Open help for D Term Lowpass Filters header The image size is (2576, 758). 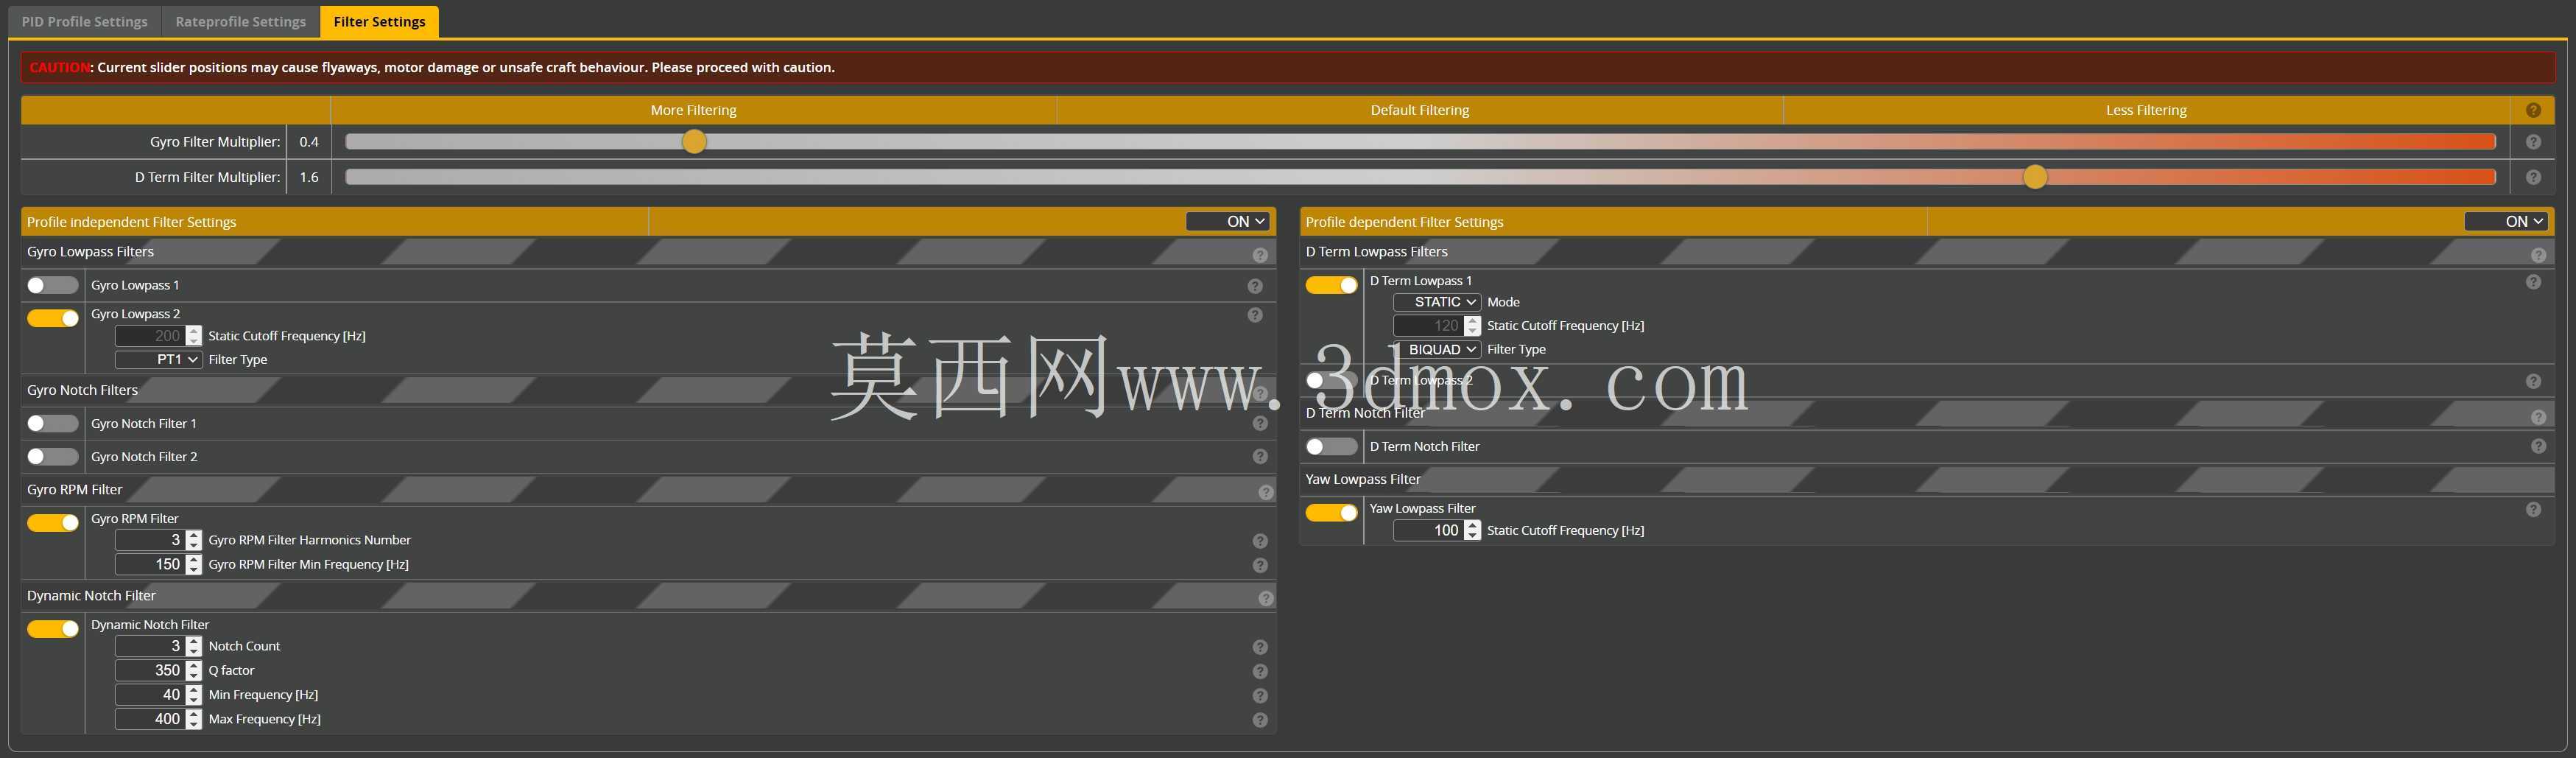coord(2538,255)
